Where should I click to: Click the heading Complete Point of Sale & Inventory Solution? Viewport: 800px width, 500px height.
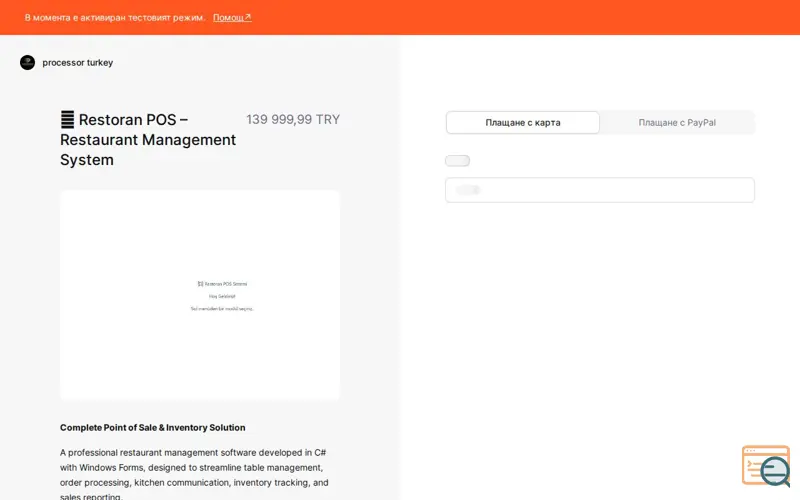coord(153,428)
